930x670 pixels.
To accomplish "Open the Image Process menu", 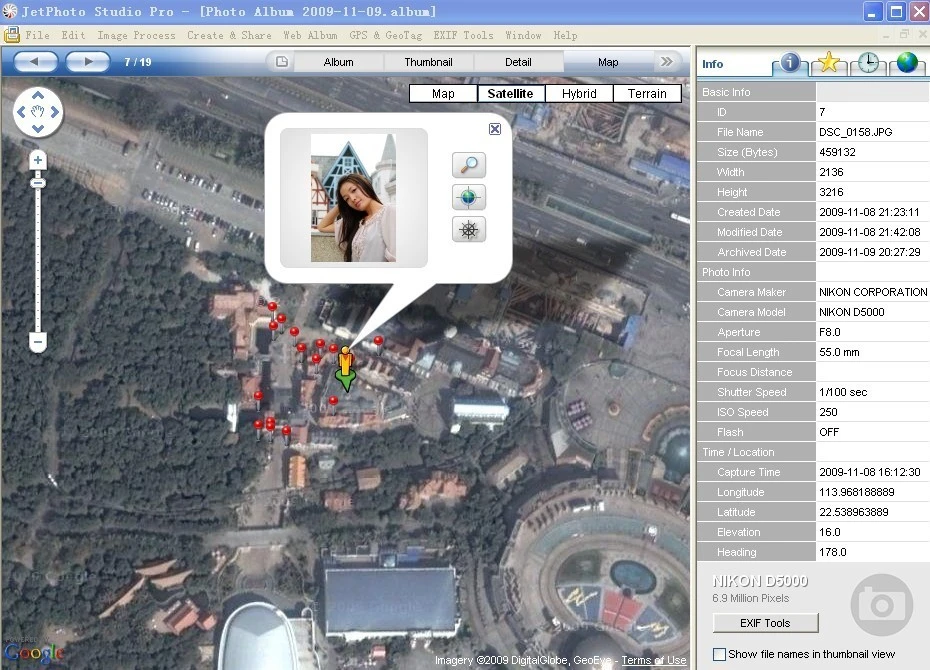I will (136, 36).
